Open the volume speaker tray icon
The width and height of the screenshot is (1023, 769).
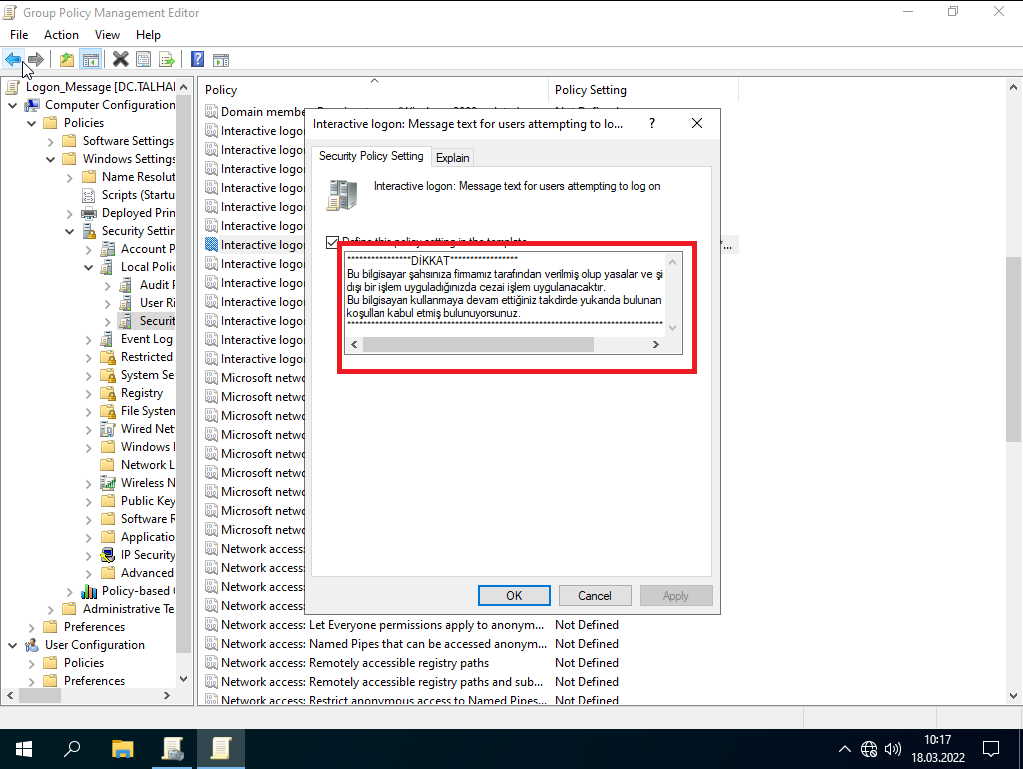coord(893,749)
